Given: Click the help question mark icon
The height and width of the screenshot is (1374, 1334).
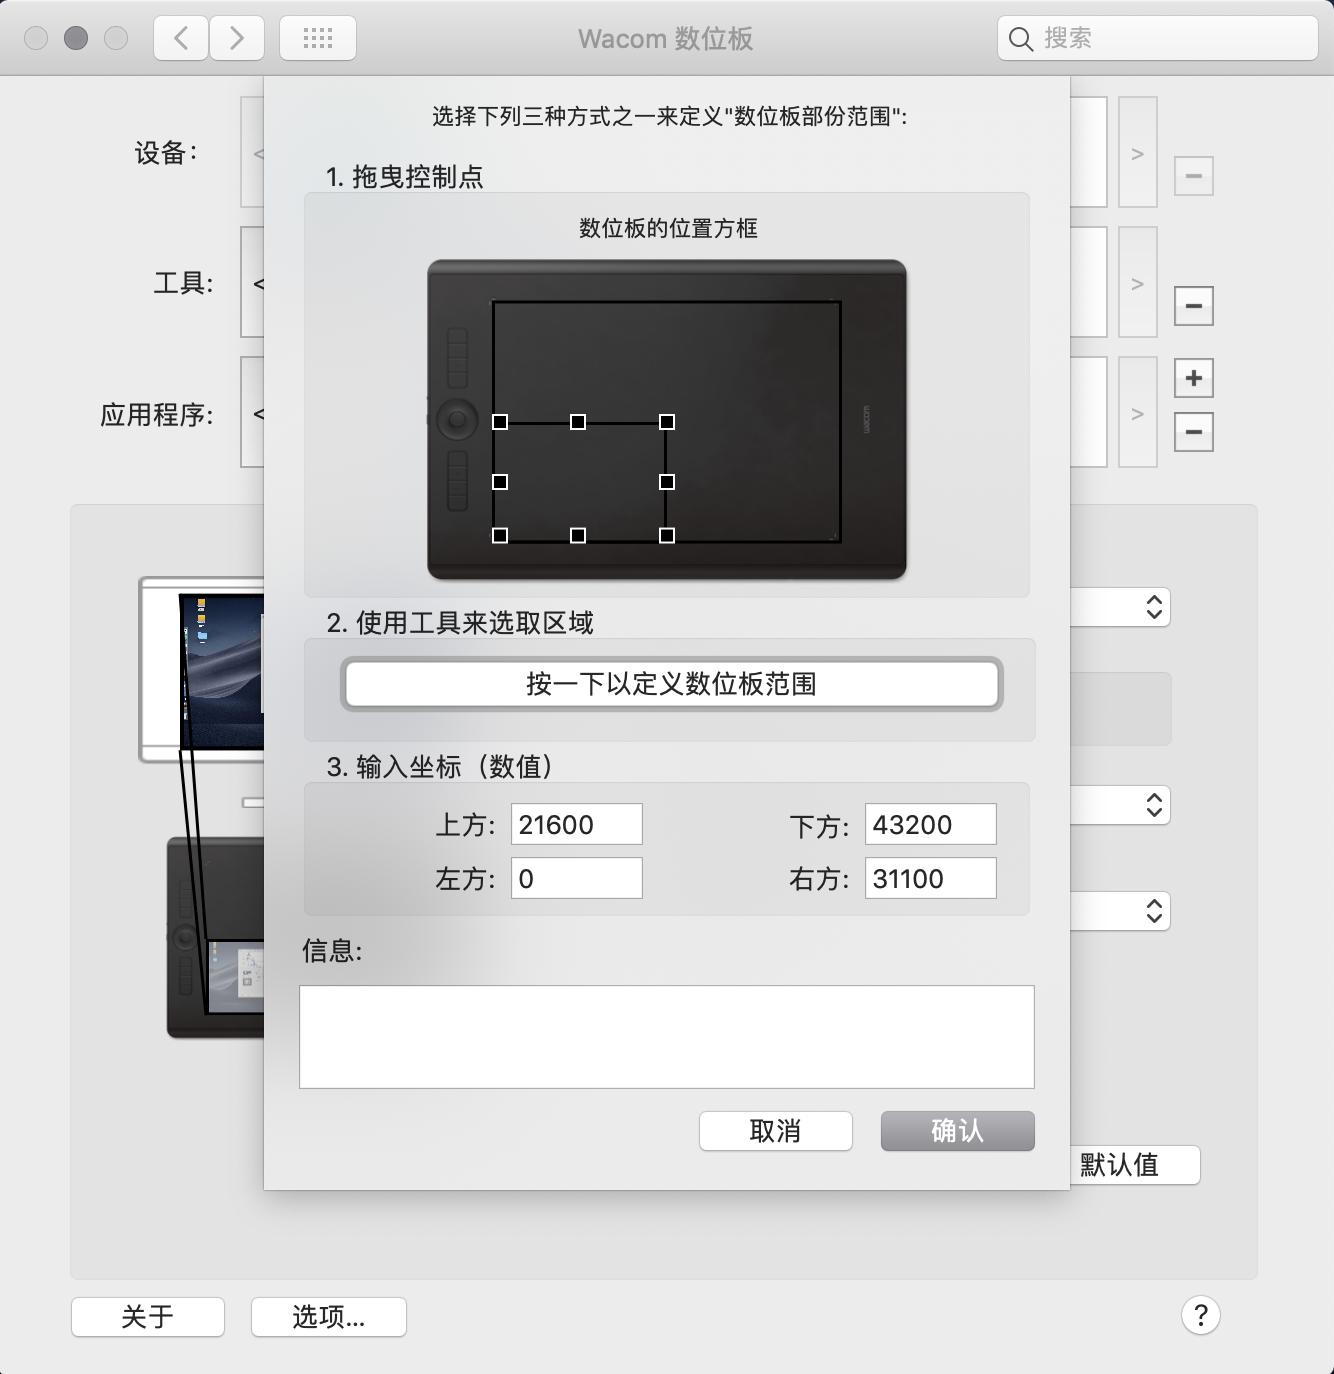Looking at the screenshot, I should pos(1201,1316).
